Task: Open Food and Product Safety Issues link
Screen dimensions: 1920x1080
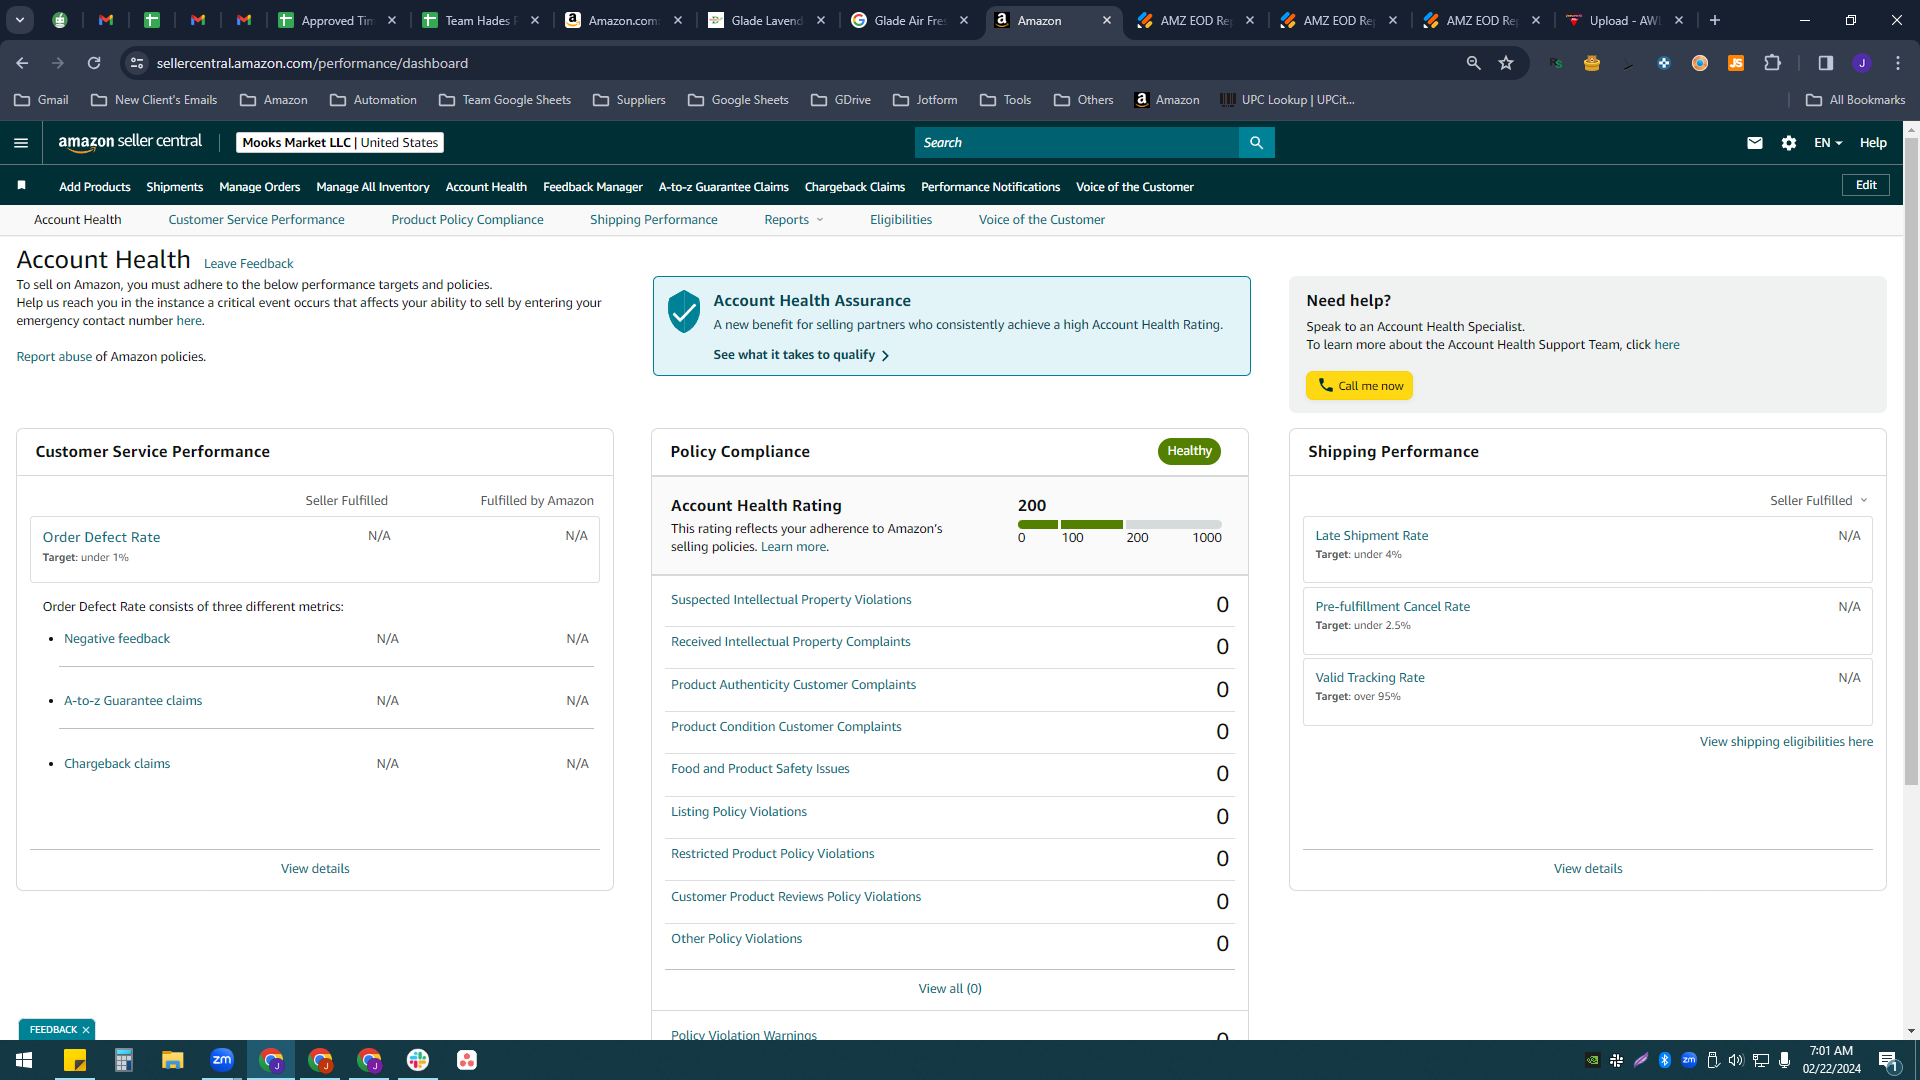Action: (760, 769)
